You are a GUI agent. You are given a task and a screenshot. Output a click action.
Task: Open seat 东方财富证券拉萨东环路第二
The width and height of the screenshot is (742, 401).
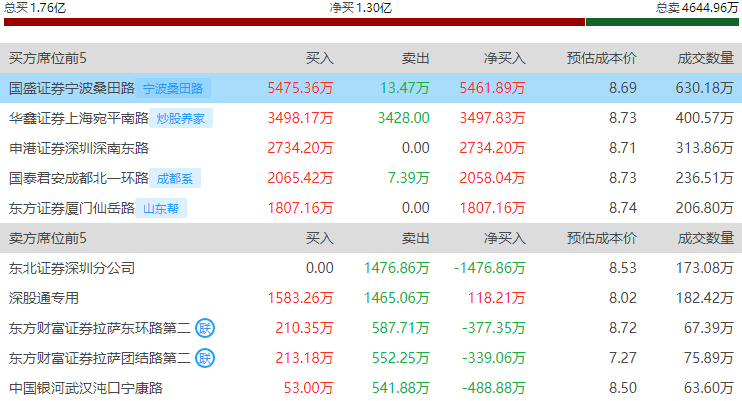pos(99,328)
